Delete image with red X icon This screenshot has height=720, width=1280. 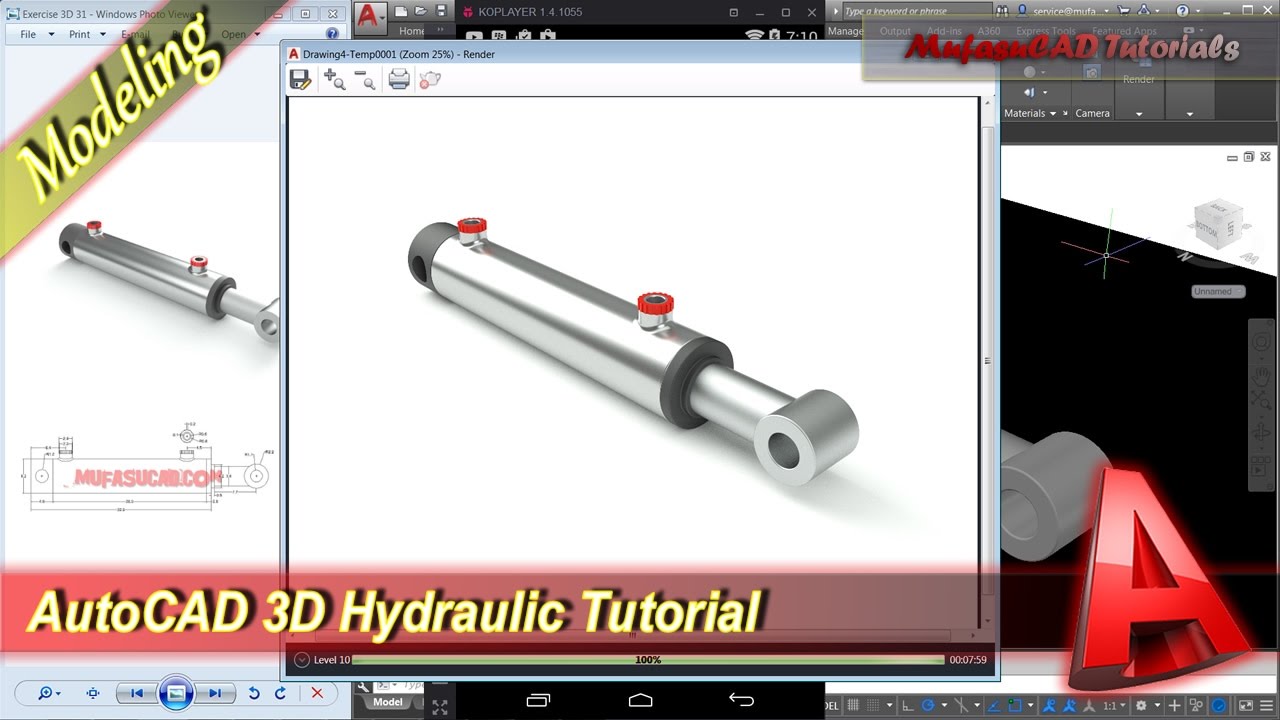coord(317,693)
